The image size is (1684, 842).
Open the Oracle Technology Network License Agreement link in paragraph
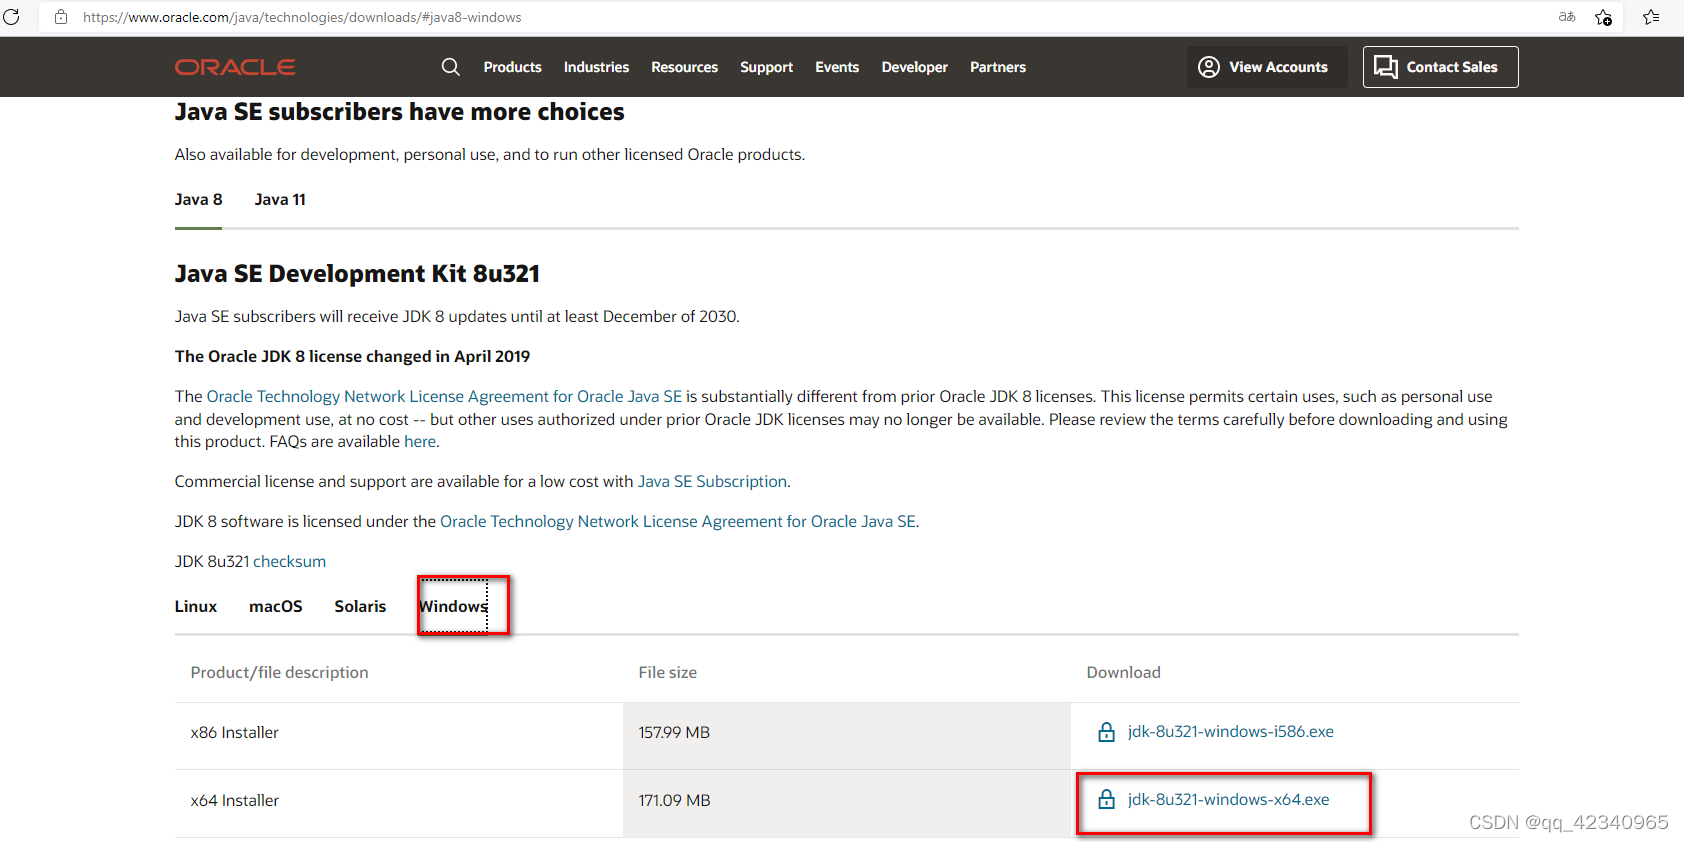pos(444,397)
